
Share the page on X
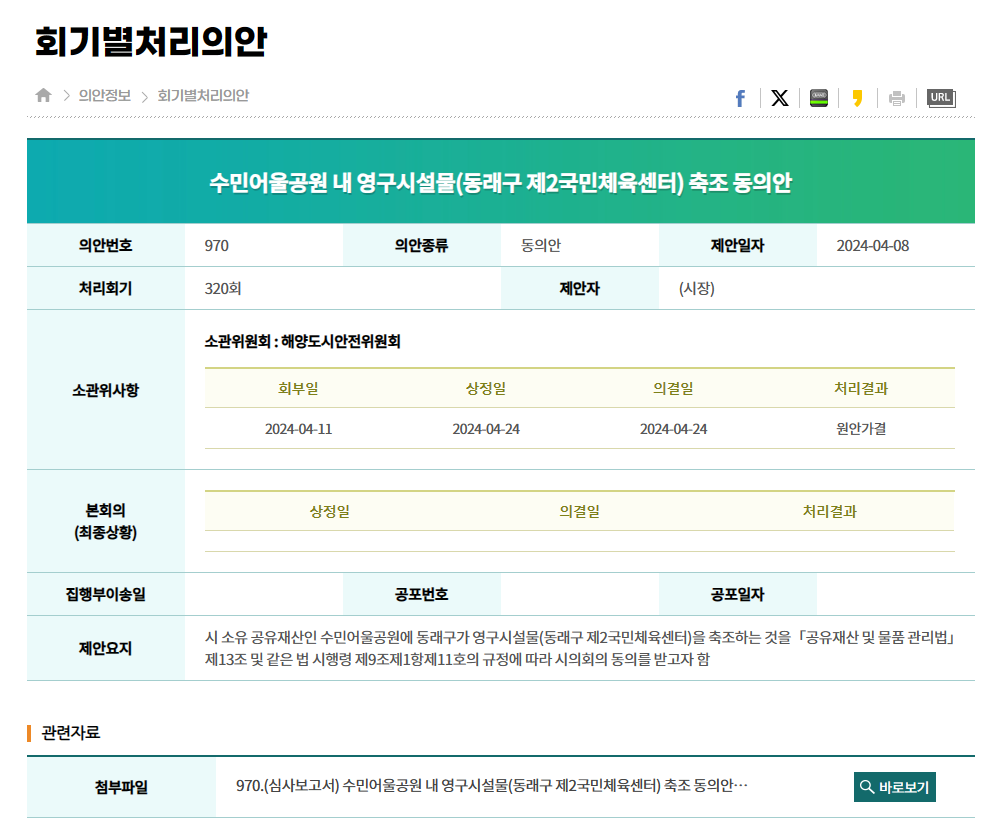779,98
